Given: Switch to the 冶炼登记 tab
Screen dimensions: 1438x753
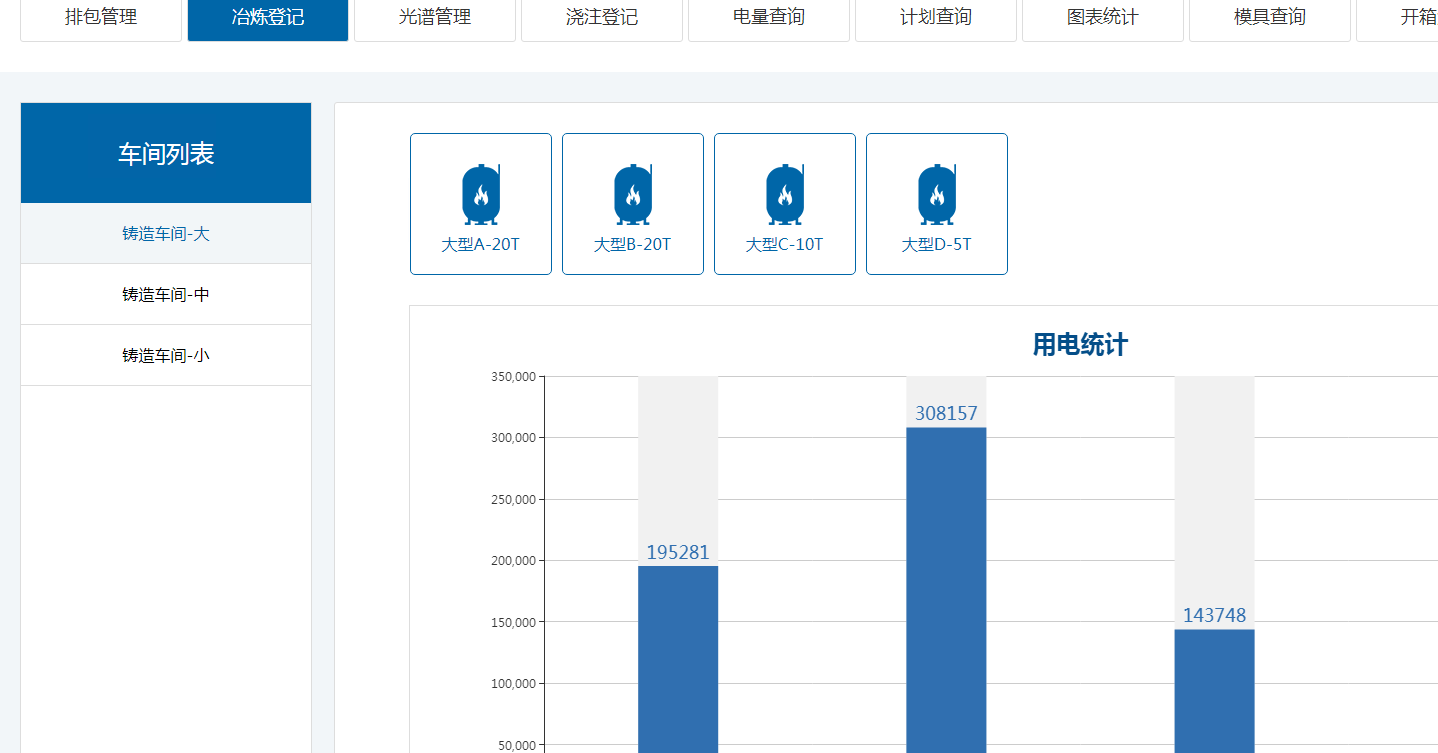Looking at the screenshot, I should pos(268,18).
